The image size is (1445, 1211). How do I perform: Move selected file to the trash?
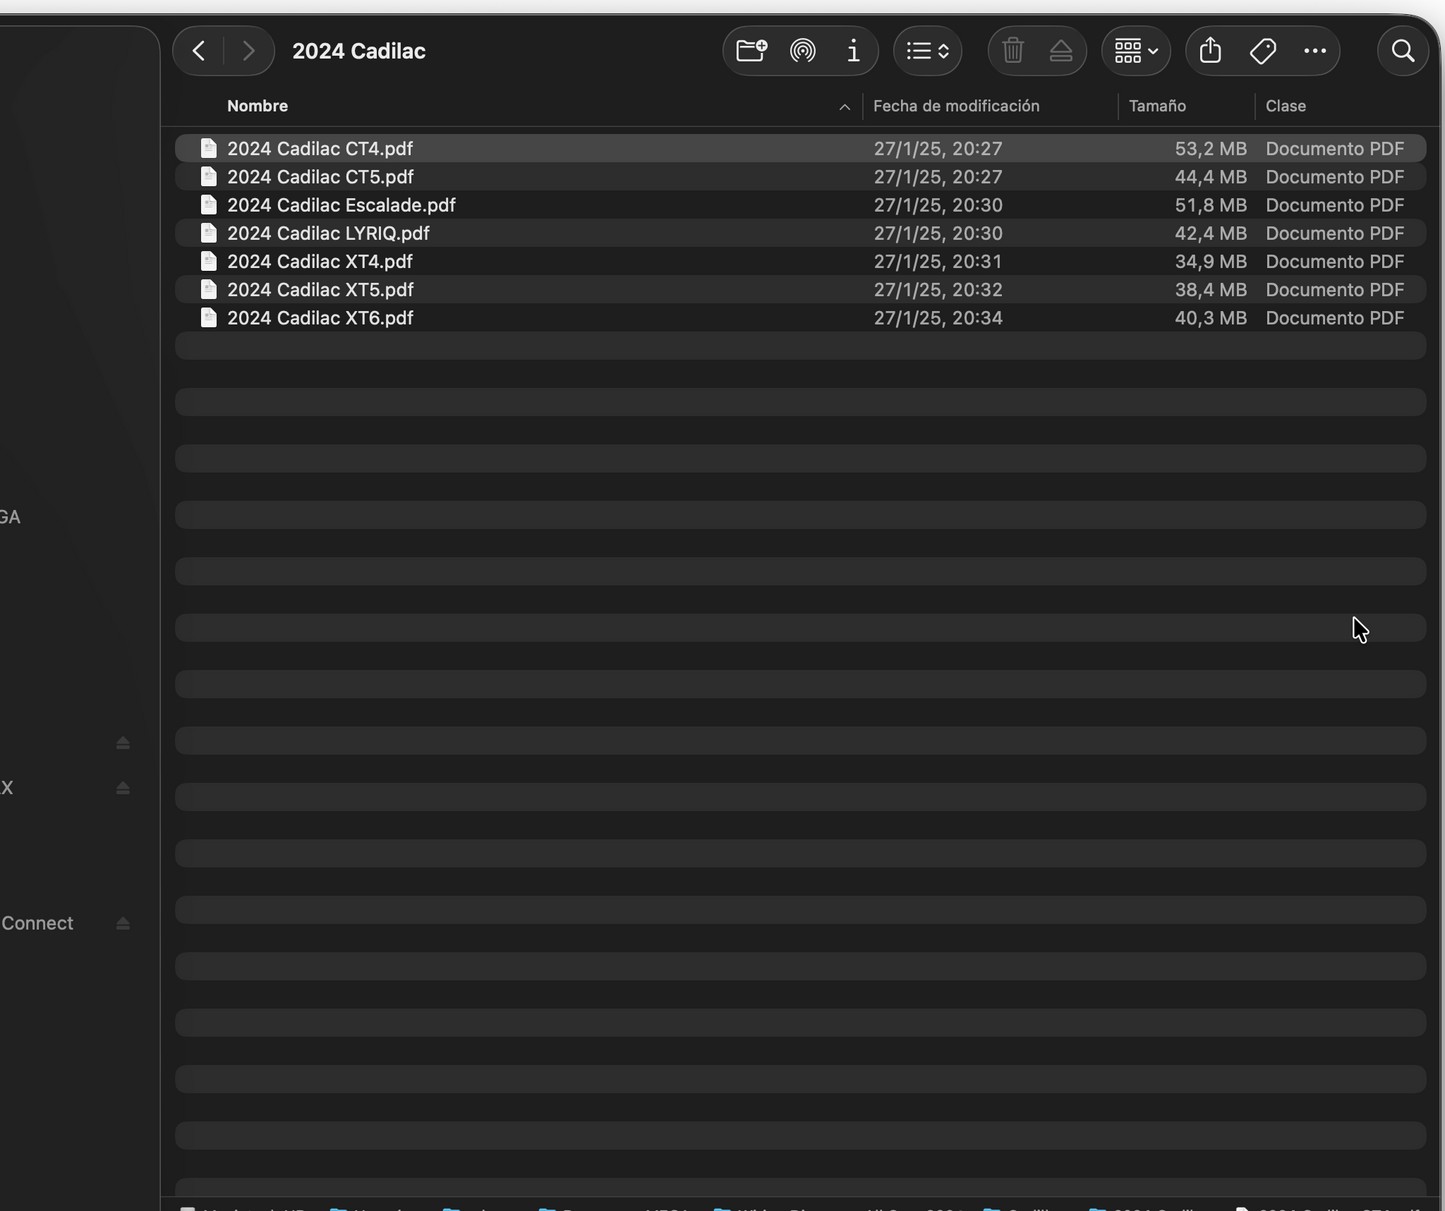click(1012, 51)
